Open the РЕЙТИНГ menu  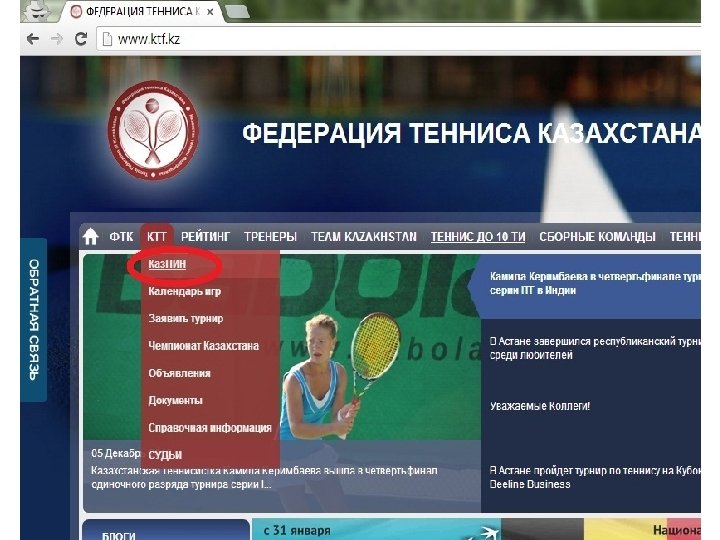tap(205, 236)
